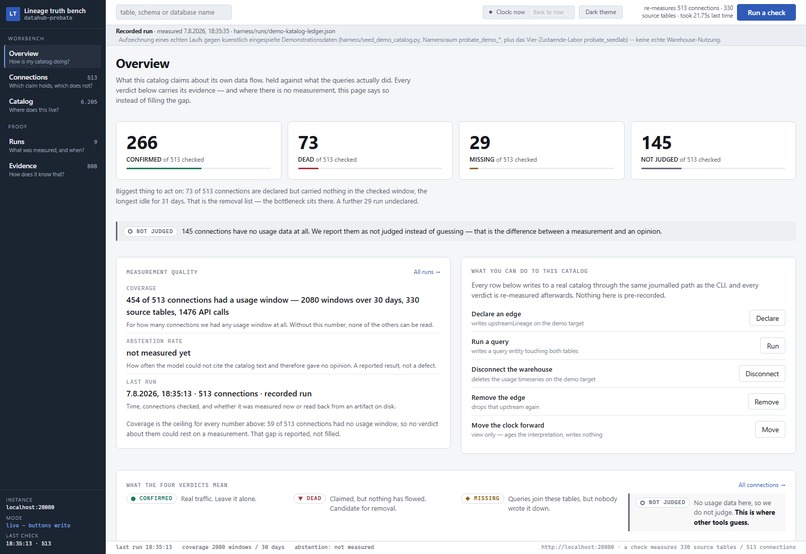Viewport: 806px width, 554px height.
Task: Click the Live – buttons write mode text
Action: (38, 525)
